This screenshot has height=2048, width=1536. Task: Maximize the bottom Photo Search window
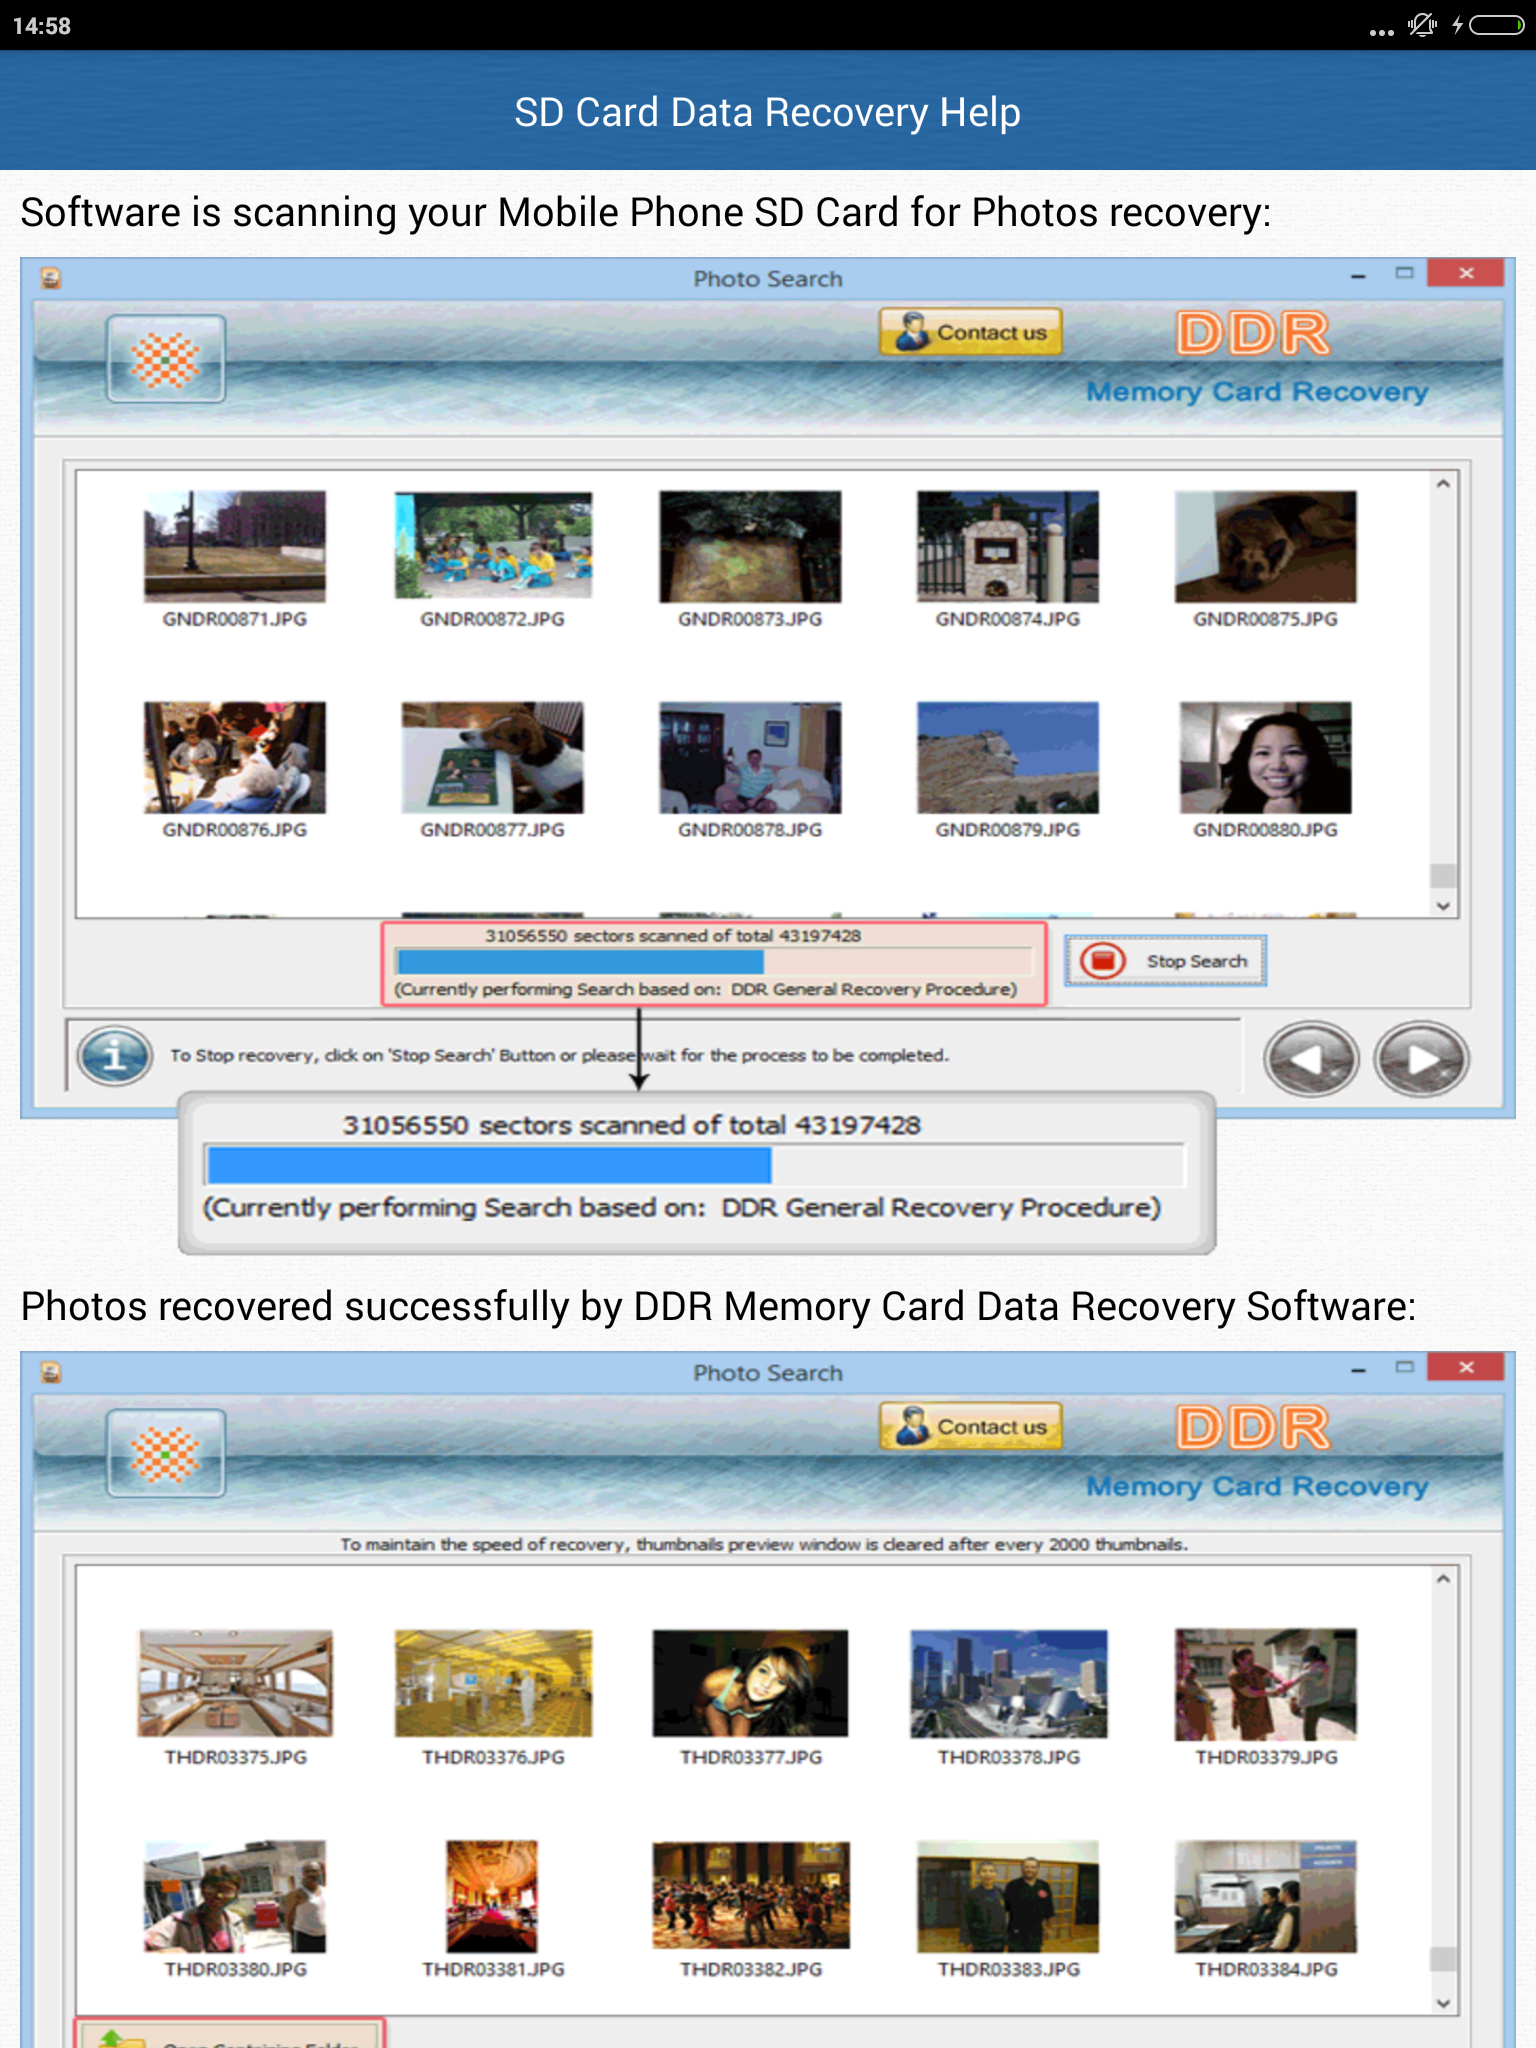(x=1404, y=1367)
